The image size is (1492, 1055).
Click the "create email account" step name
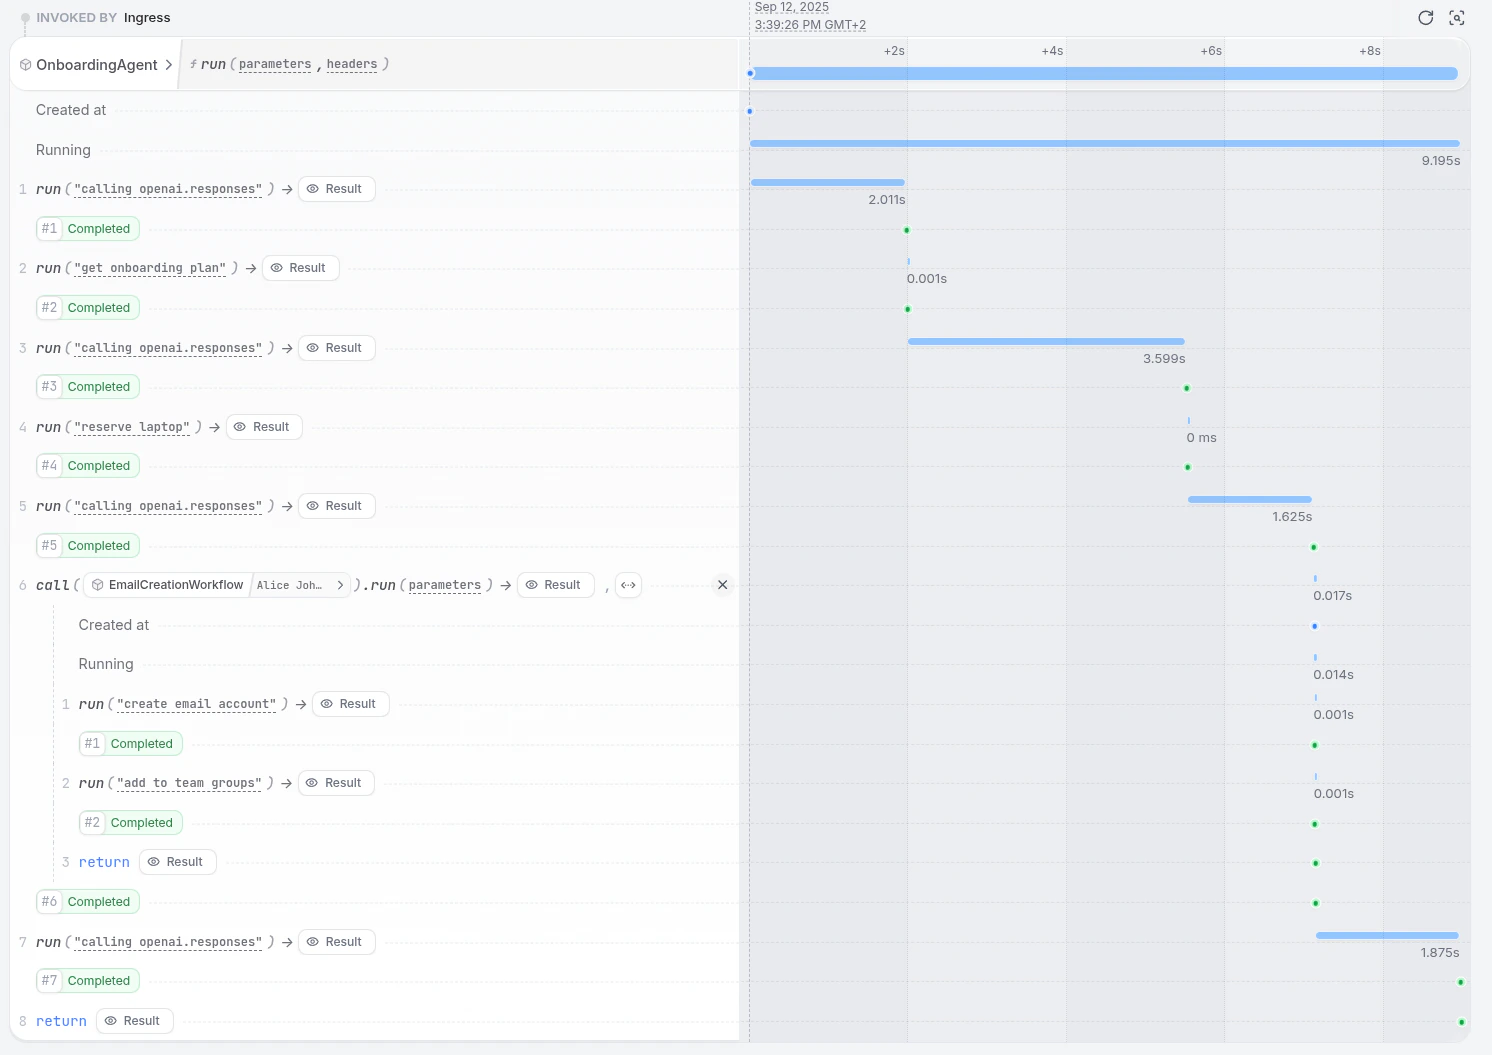click(x=197, y=704)
